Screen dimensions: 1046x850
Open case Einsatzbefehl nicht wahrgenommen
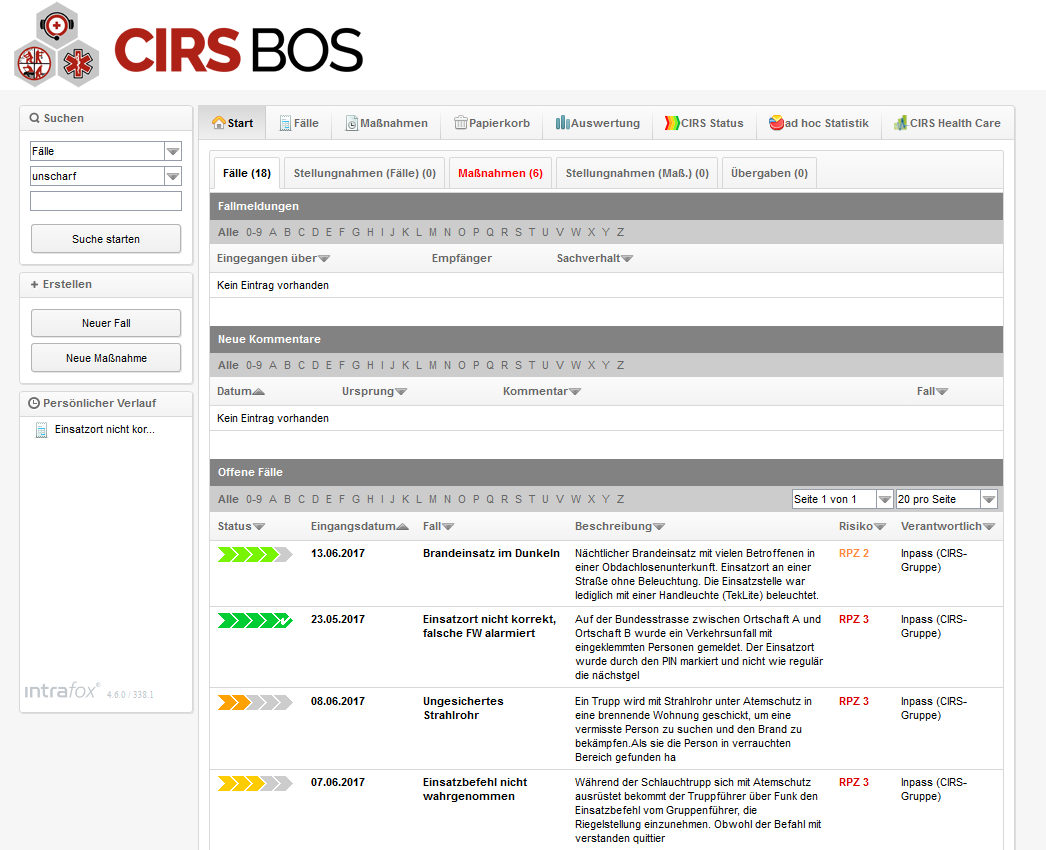(474, 789)
